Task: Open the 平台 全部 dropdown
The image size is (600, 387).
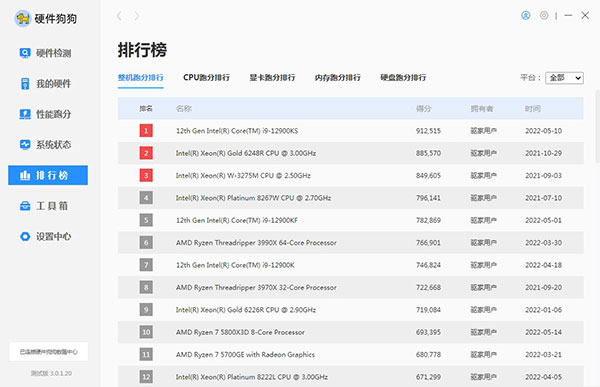Action: click(564, 78)
